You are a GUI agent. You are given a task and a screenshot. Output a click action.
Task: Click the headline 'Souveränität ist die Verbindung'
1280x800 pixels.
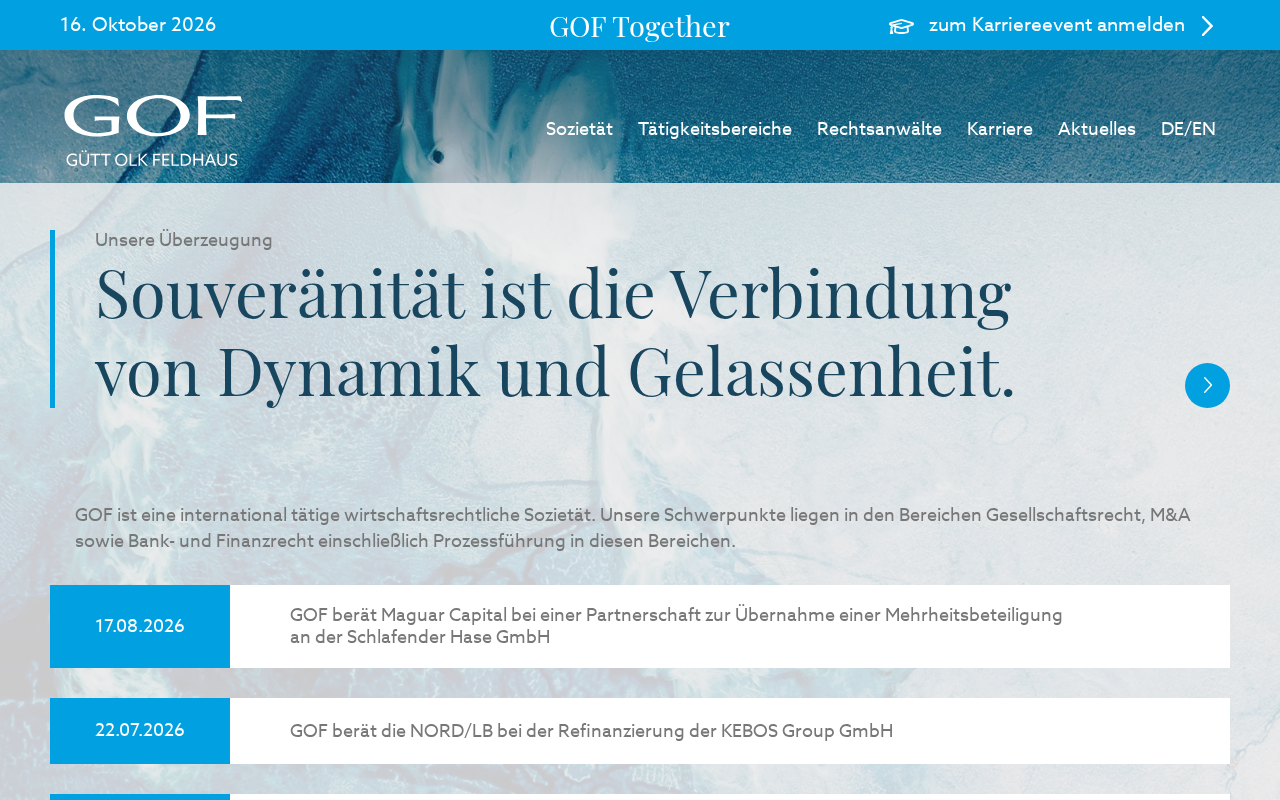(553, 292)
